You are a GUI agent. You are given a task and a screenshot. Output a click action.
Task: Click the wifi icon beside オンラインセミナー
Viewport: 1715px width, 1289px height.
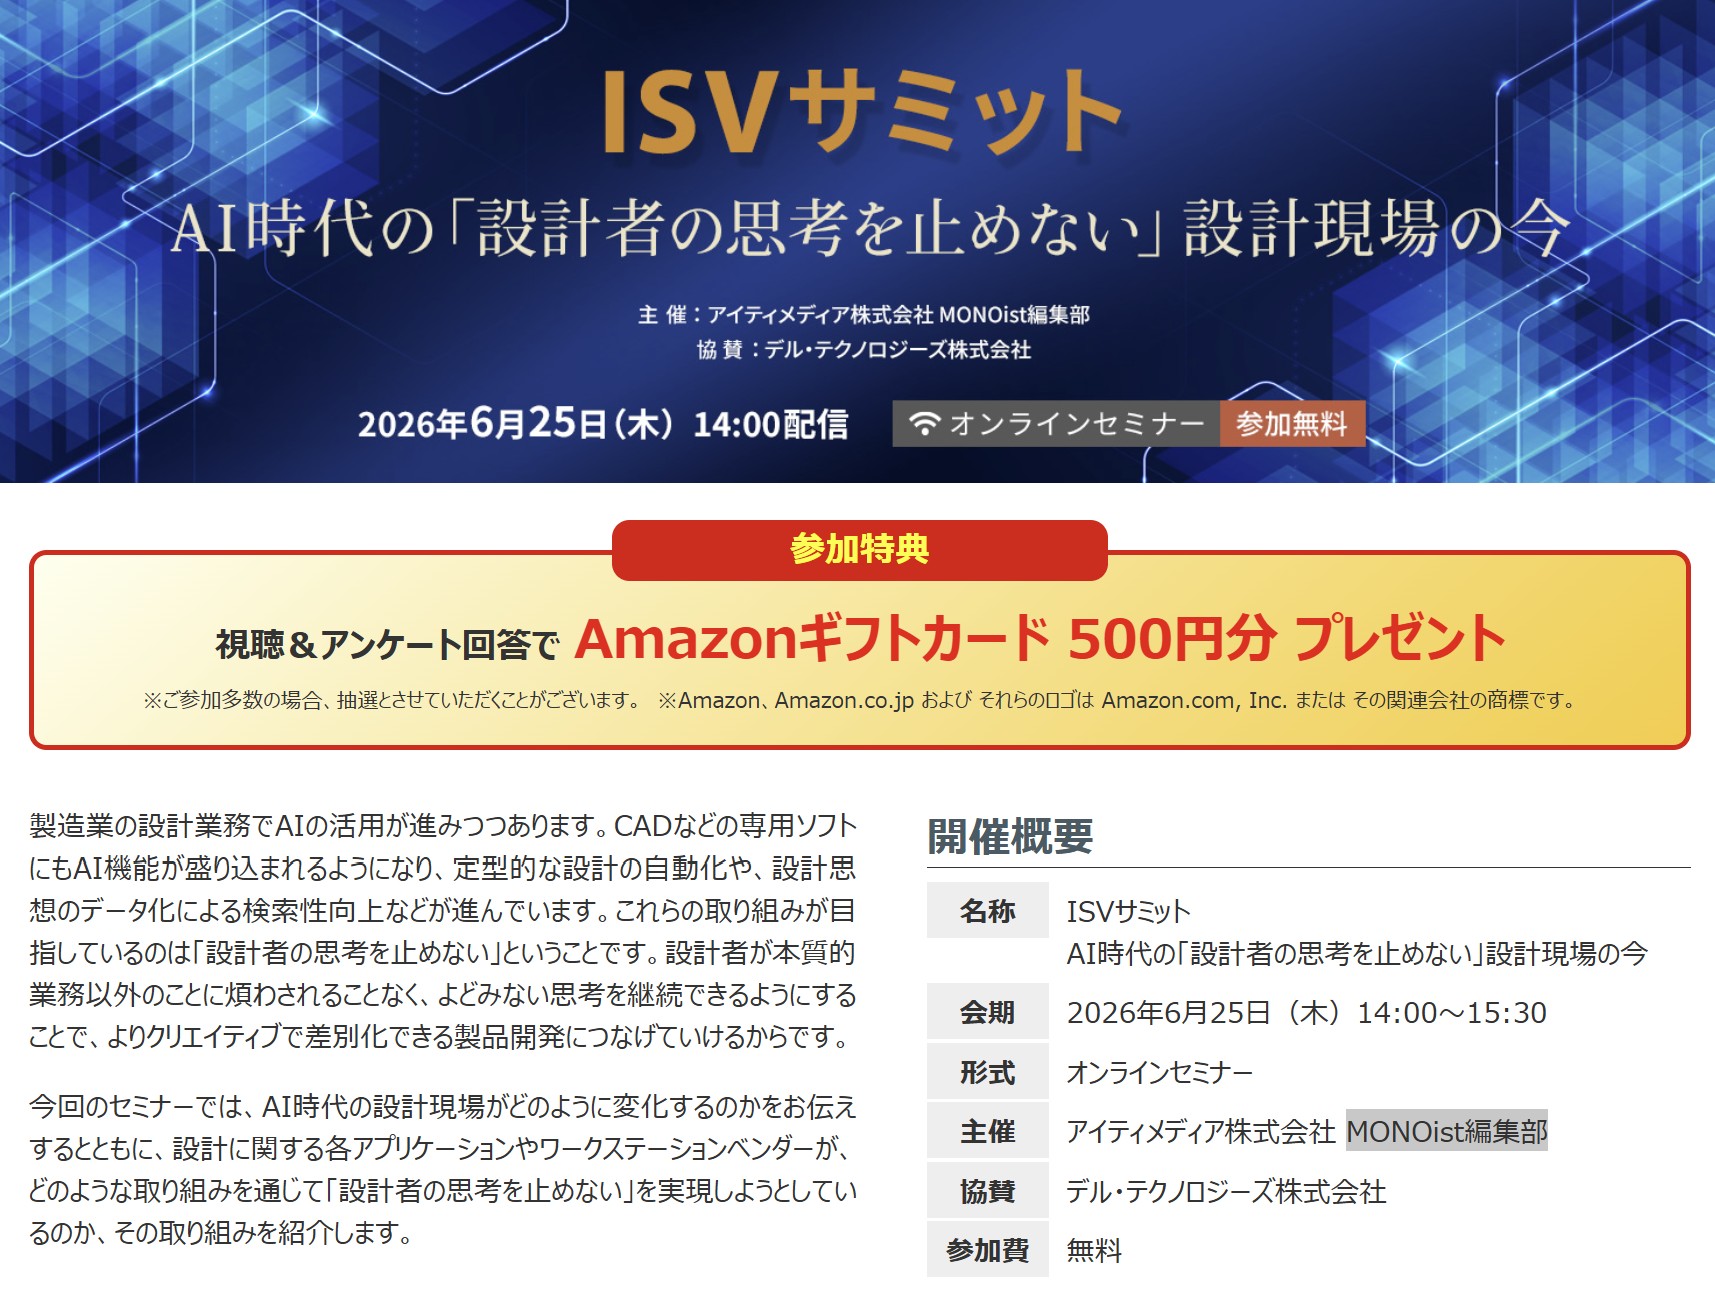(924, 423)
